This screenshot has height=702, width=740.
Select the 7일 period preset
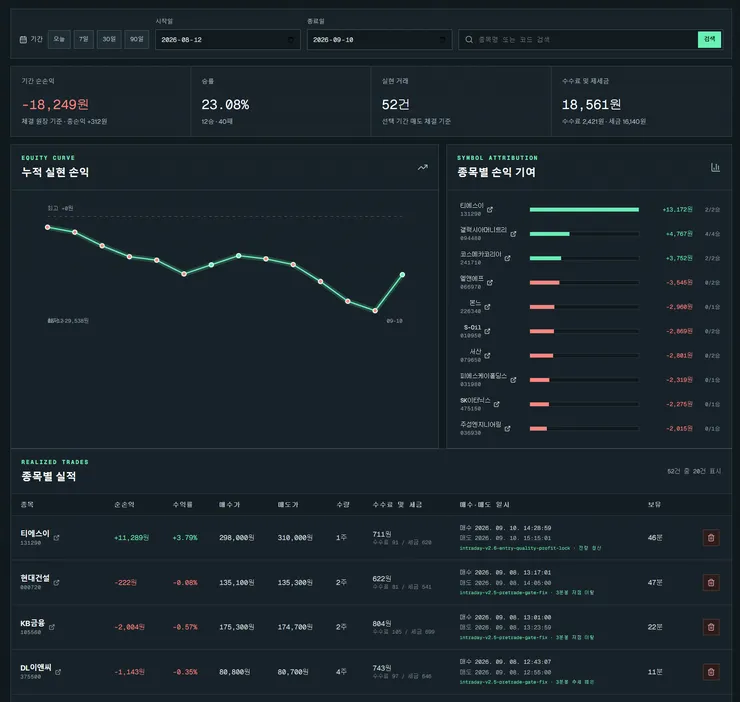[x=84, y=39]
